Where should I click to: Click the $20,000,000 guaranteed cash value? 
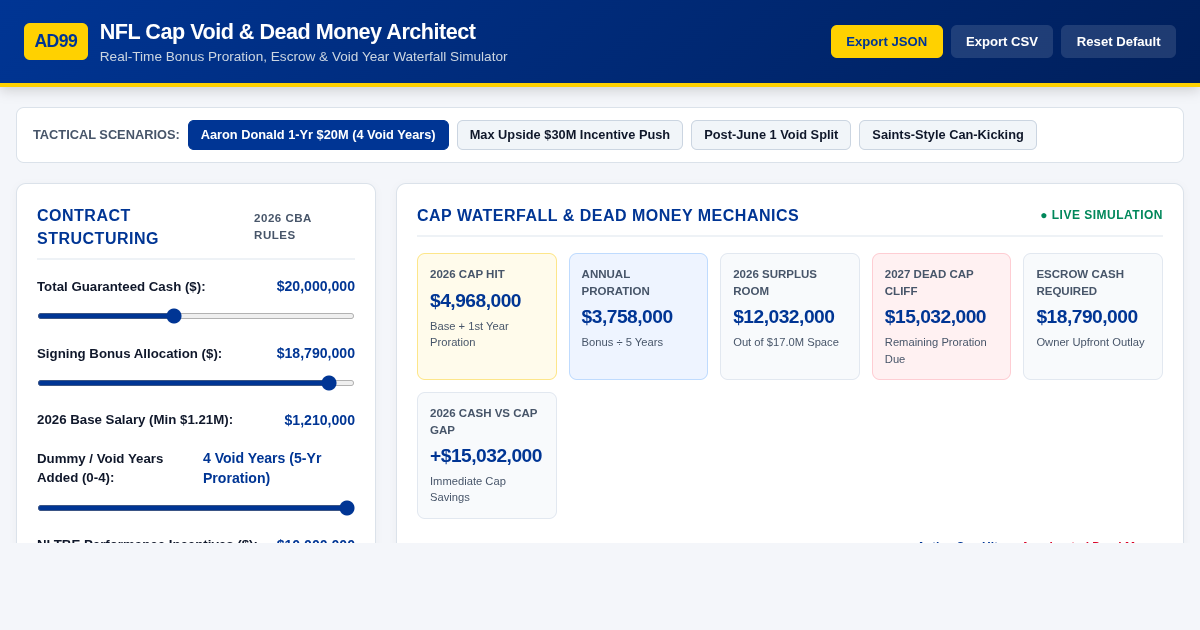316,286
